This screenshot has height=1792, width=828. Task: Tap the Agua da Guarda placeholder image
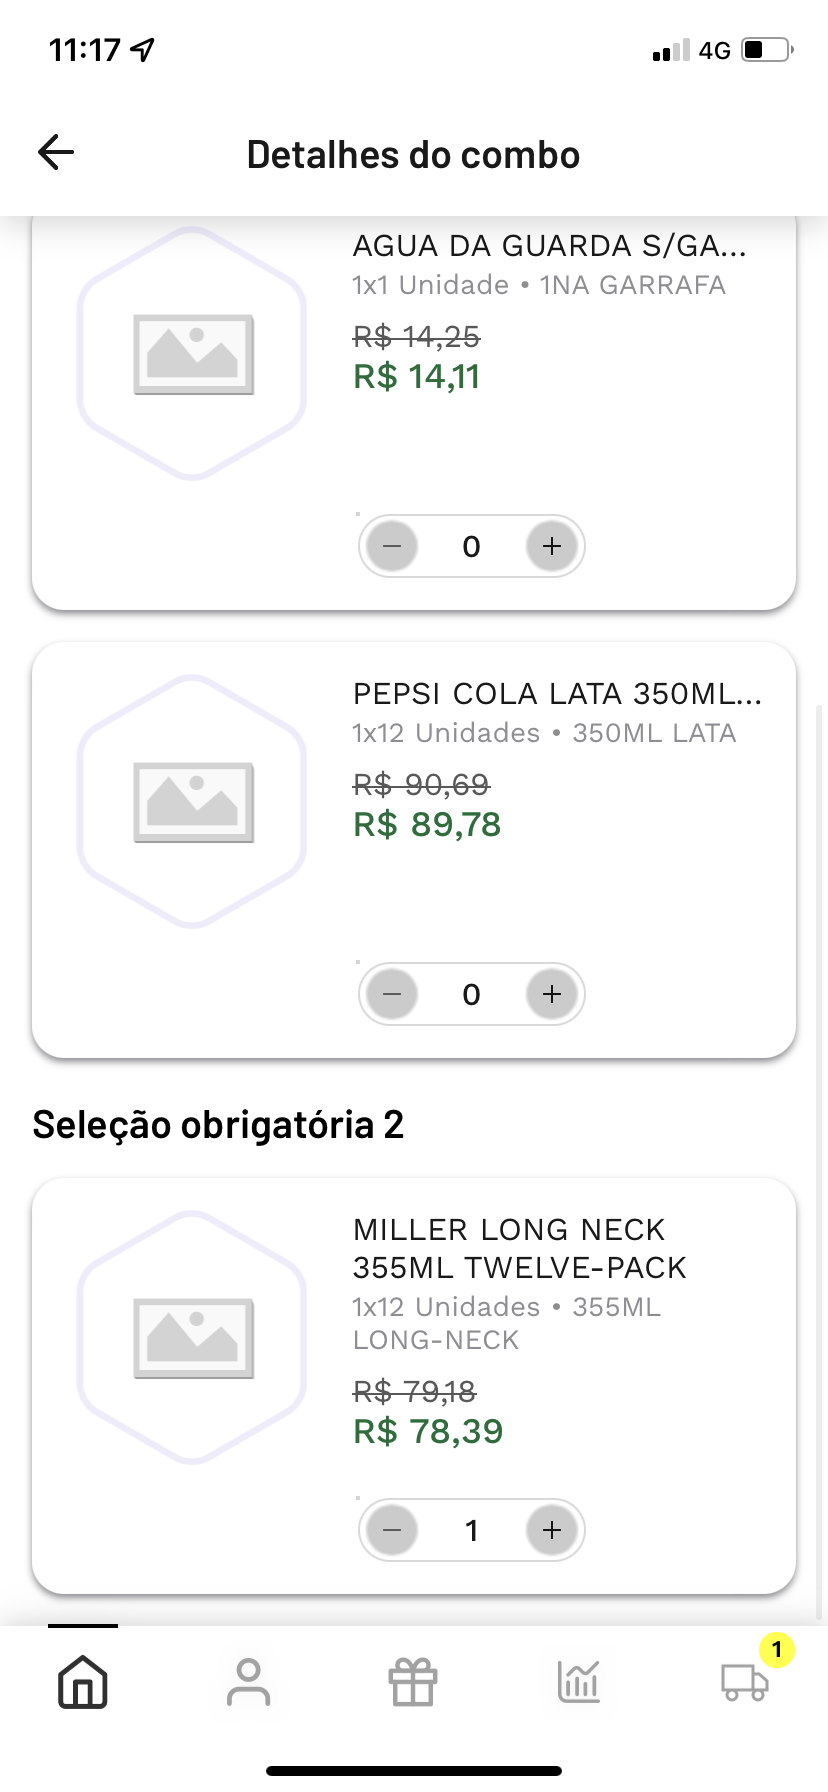pyautogui.click(x=193, y=354)
